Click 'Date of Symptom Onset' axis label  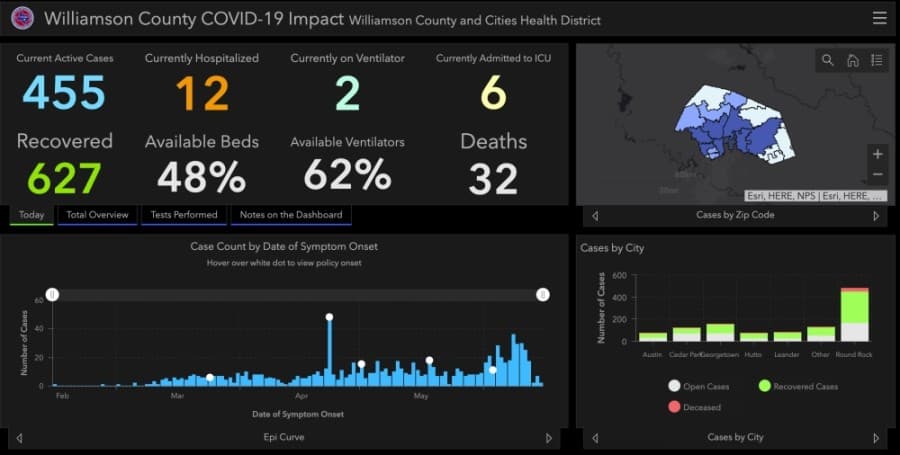click(x=297, y=414)
